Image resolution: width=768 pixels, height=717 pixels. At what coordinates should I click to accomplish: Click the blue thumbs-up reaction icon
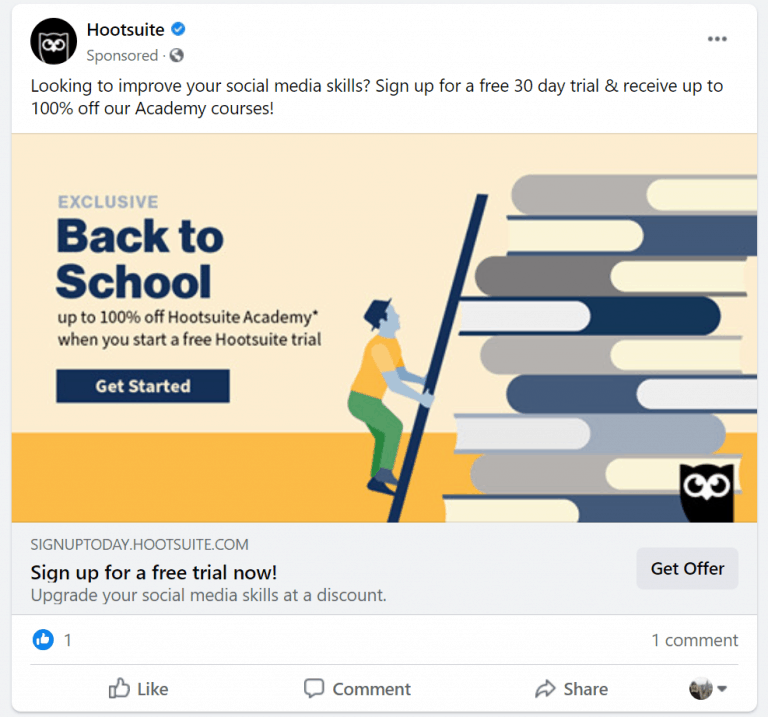coord(44,640)
